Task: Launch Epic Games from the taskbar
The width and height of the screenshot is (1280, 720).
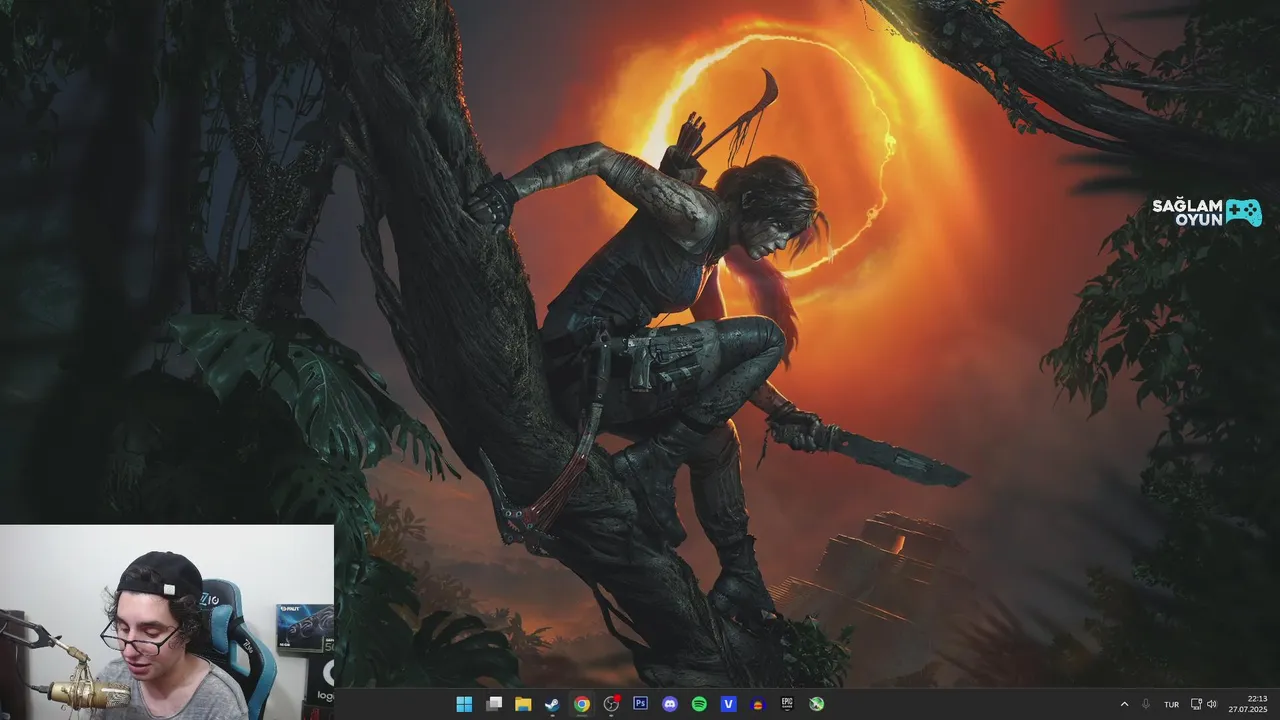Action: pyautogui.click(x=788, y=704)
